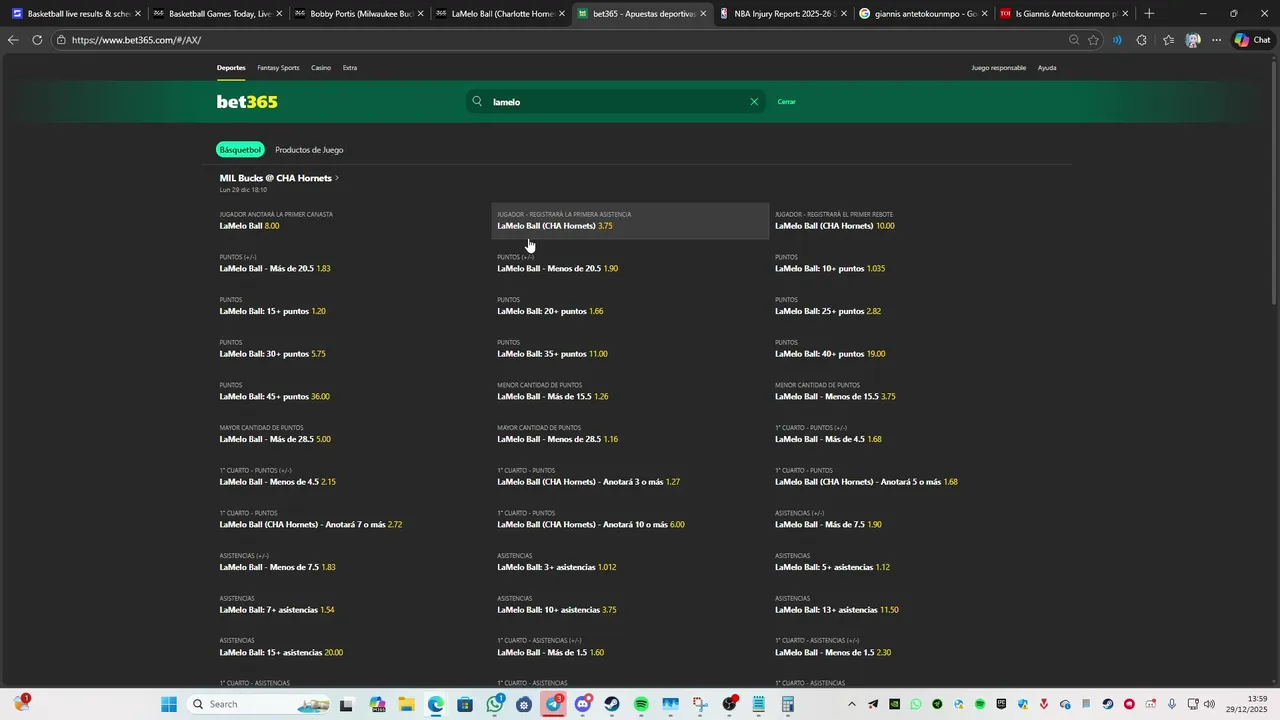Go back using the browser back arrow

13,40
